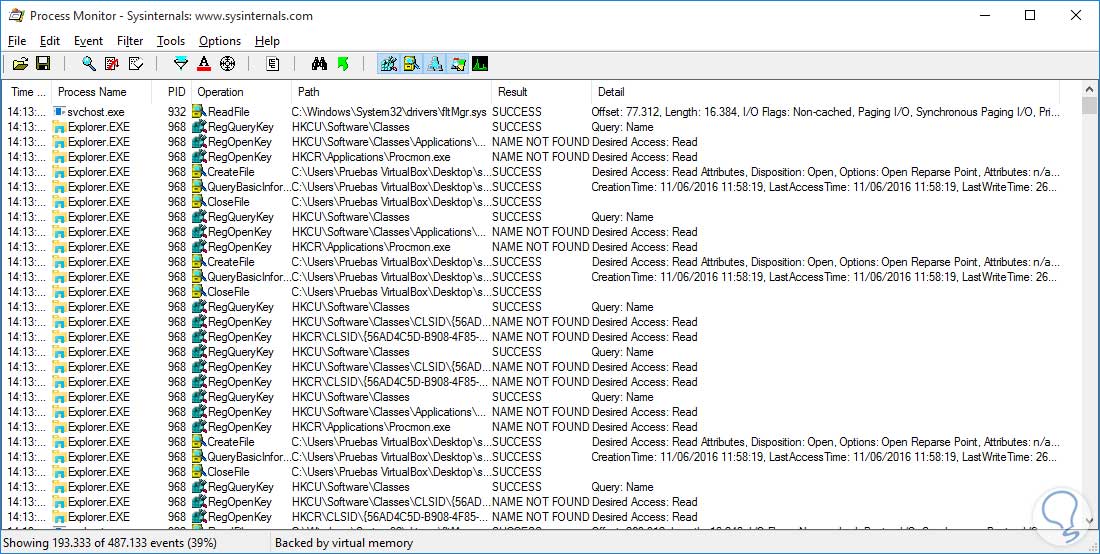1100x554 pixels.
Task: Click the vertical scrollbar up arrow
Action: (x=1089, y=89)
